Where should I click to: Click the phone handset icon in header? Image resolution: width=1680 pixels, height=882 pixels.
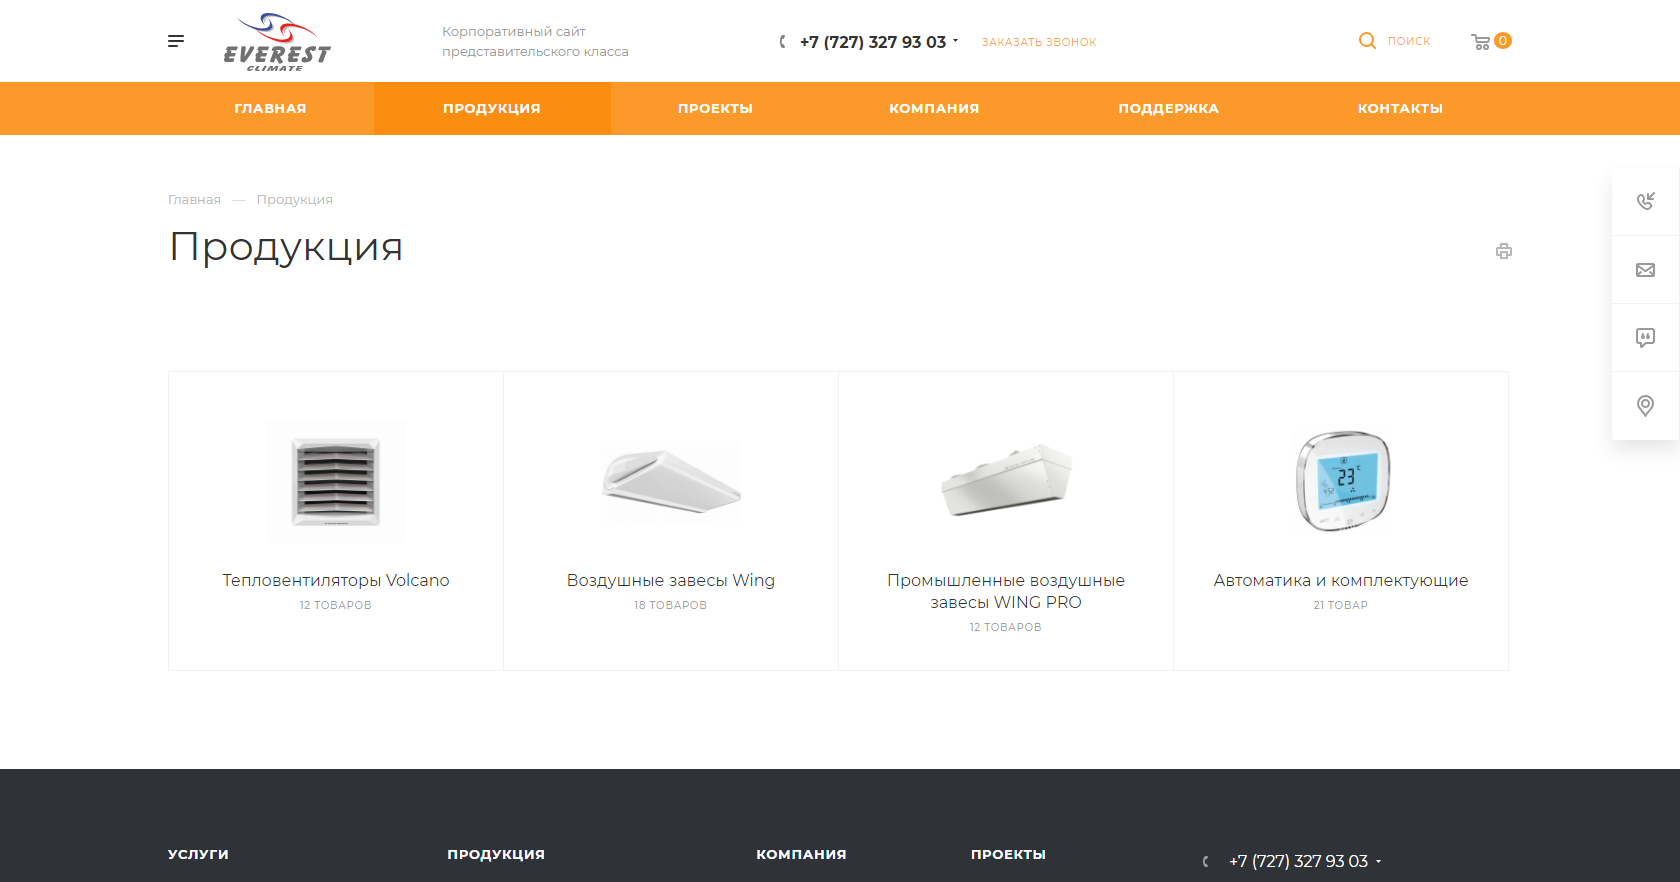click(783, 42)
